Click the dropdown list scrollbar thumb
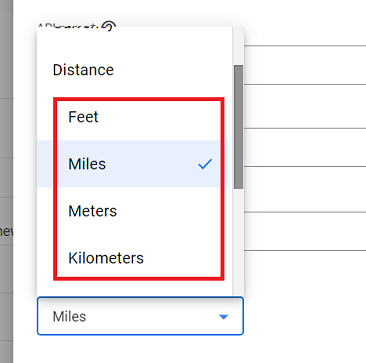 click(238, 127)
